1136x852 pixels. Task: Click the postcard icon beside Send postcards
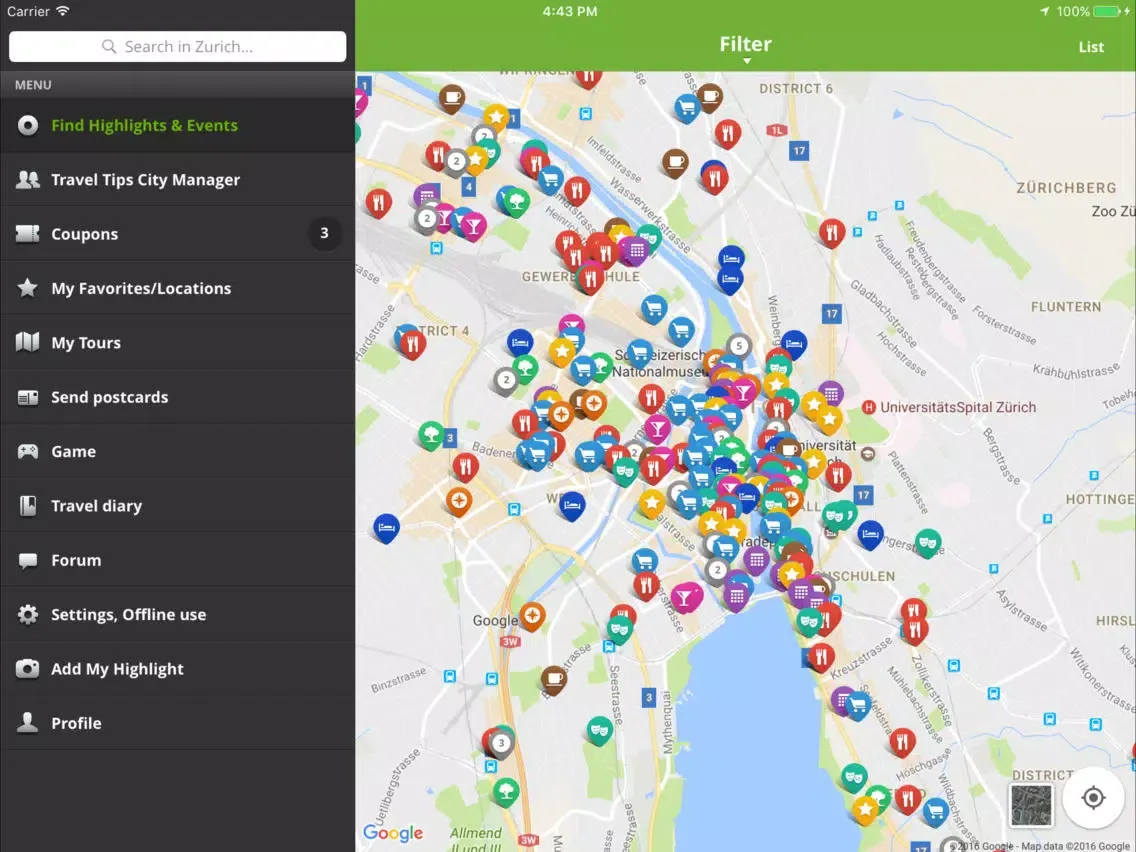[x=28, y=397]
